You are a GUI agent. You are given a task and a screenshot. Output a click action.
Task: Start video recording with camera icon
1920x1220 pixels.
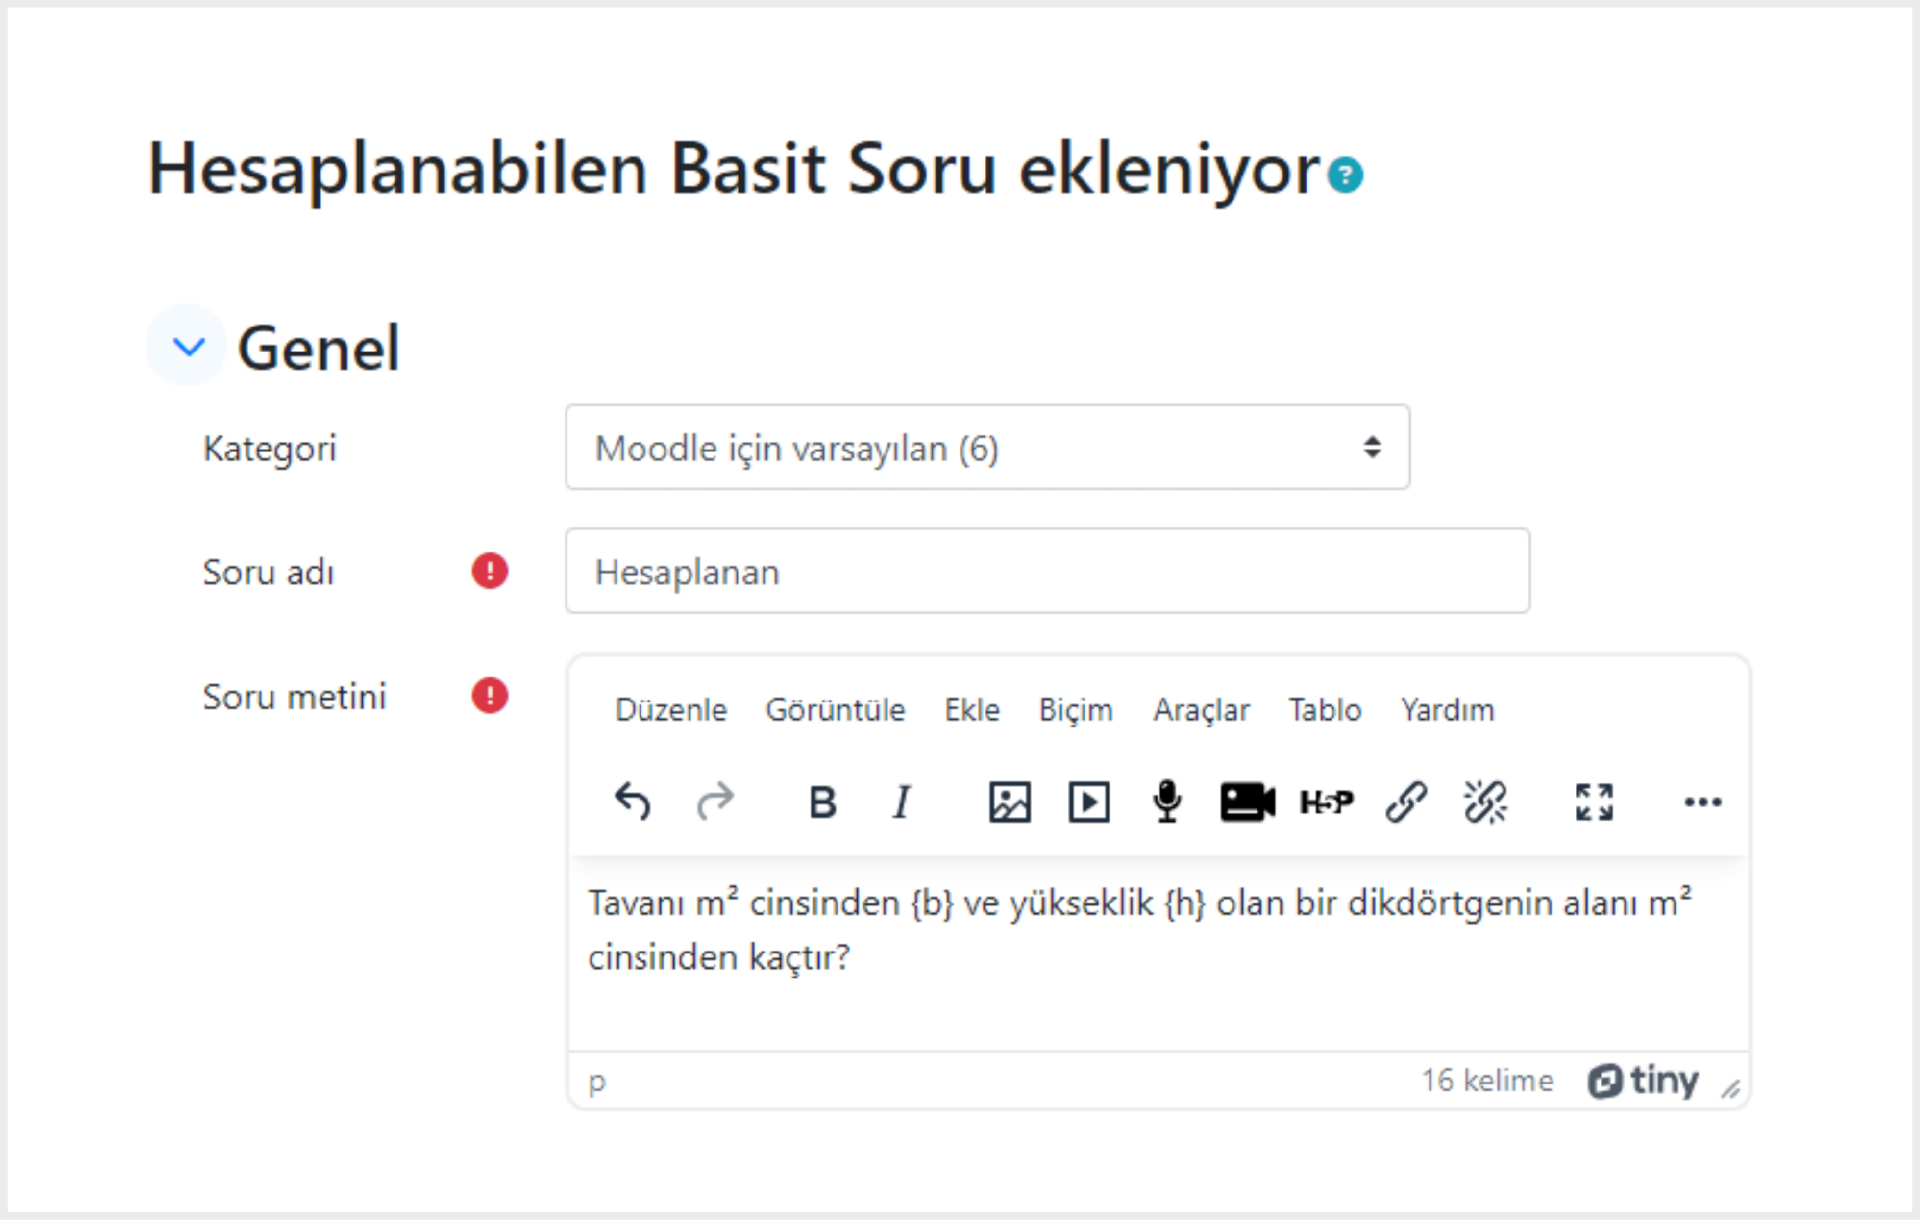pyautogui.click(x=1247, y=802)
